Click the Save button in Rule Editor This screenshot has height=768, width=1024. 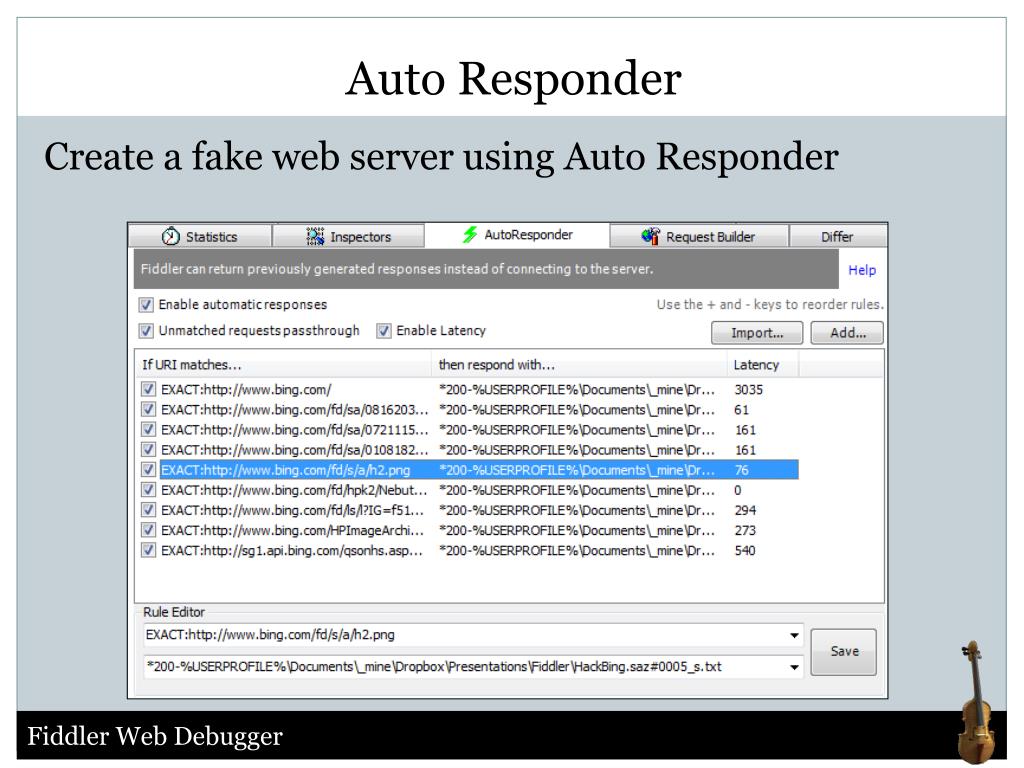click(844, 652)
